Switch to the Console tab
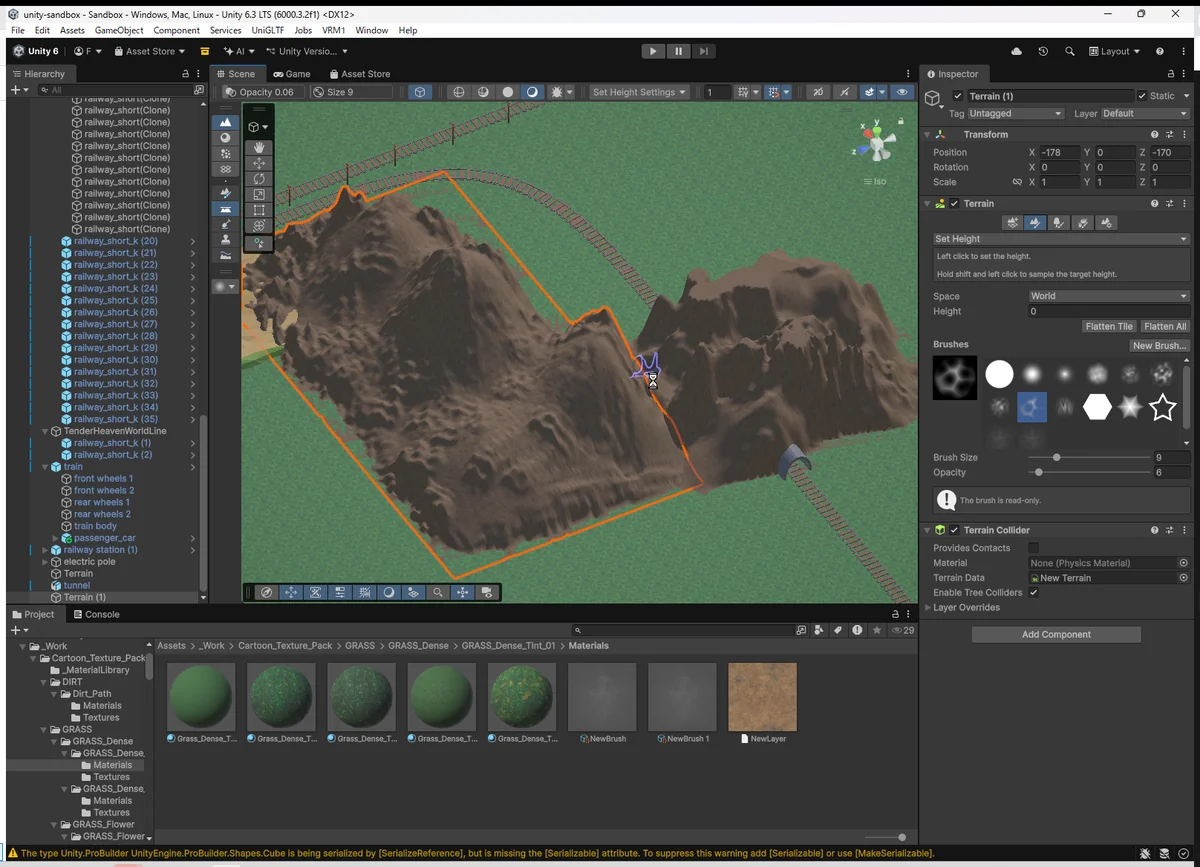Viewport: 1200px width, 867px height. coord(96,614)
